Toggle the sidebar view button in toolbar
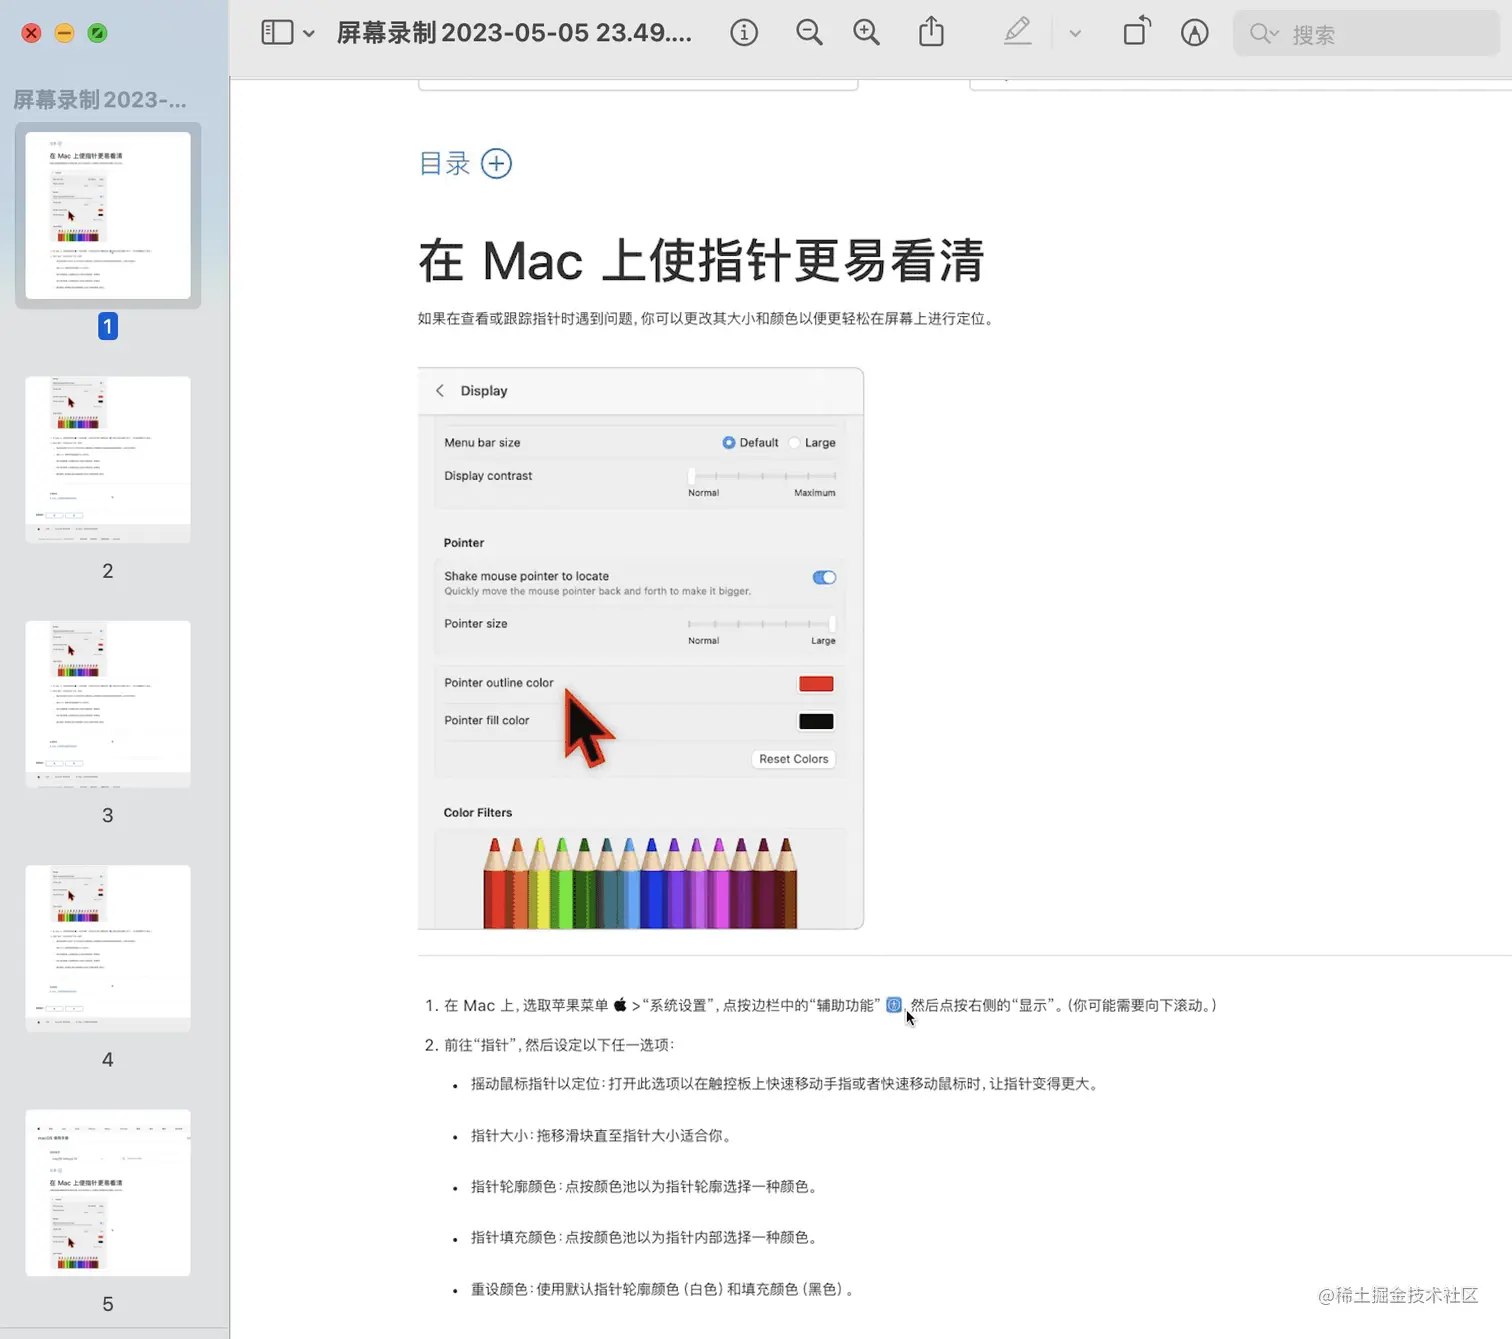 pyautogui.click(x=277, y=33)
